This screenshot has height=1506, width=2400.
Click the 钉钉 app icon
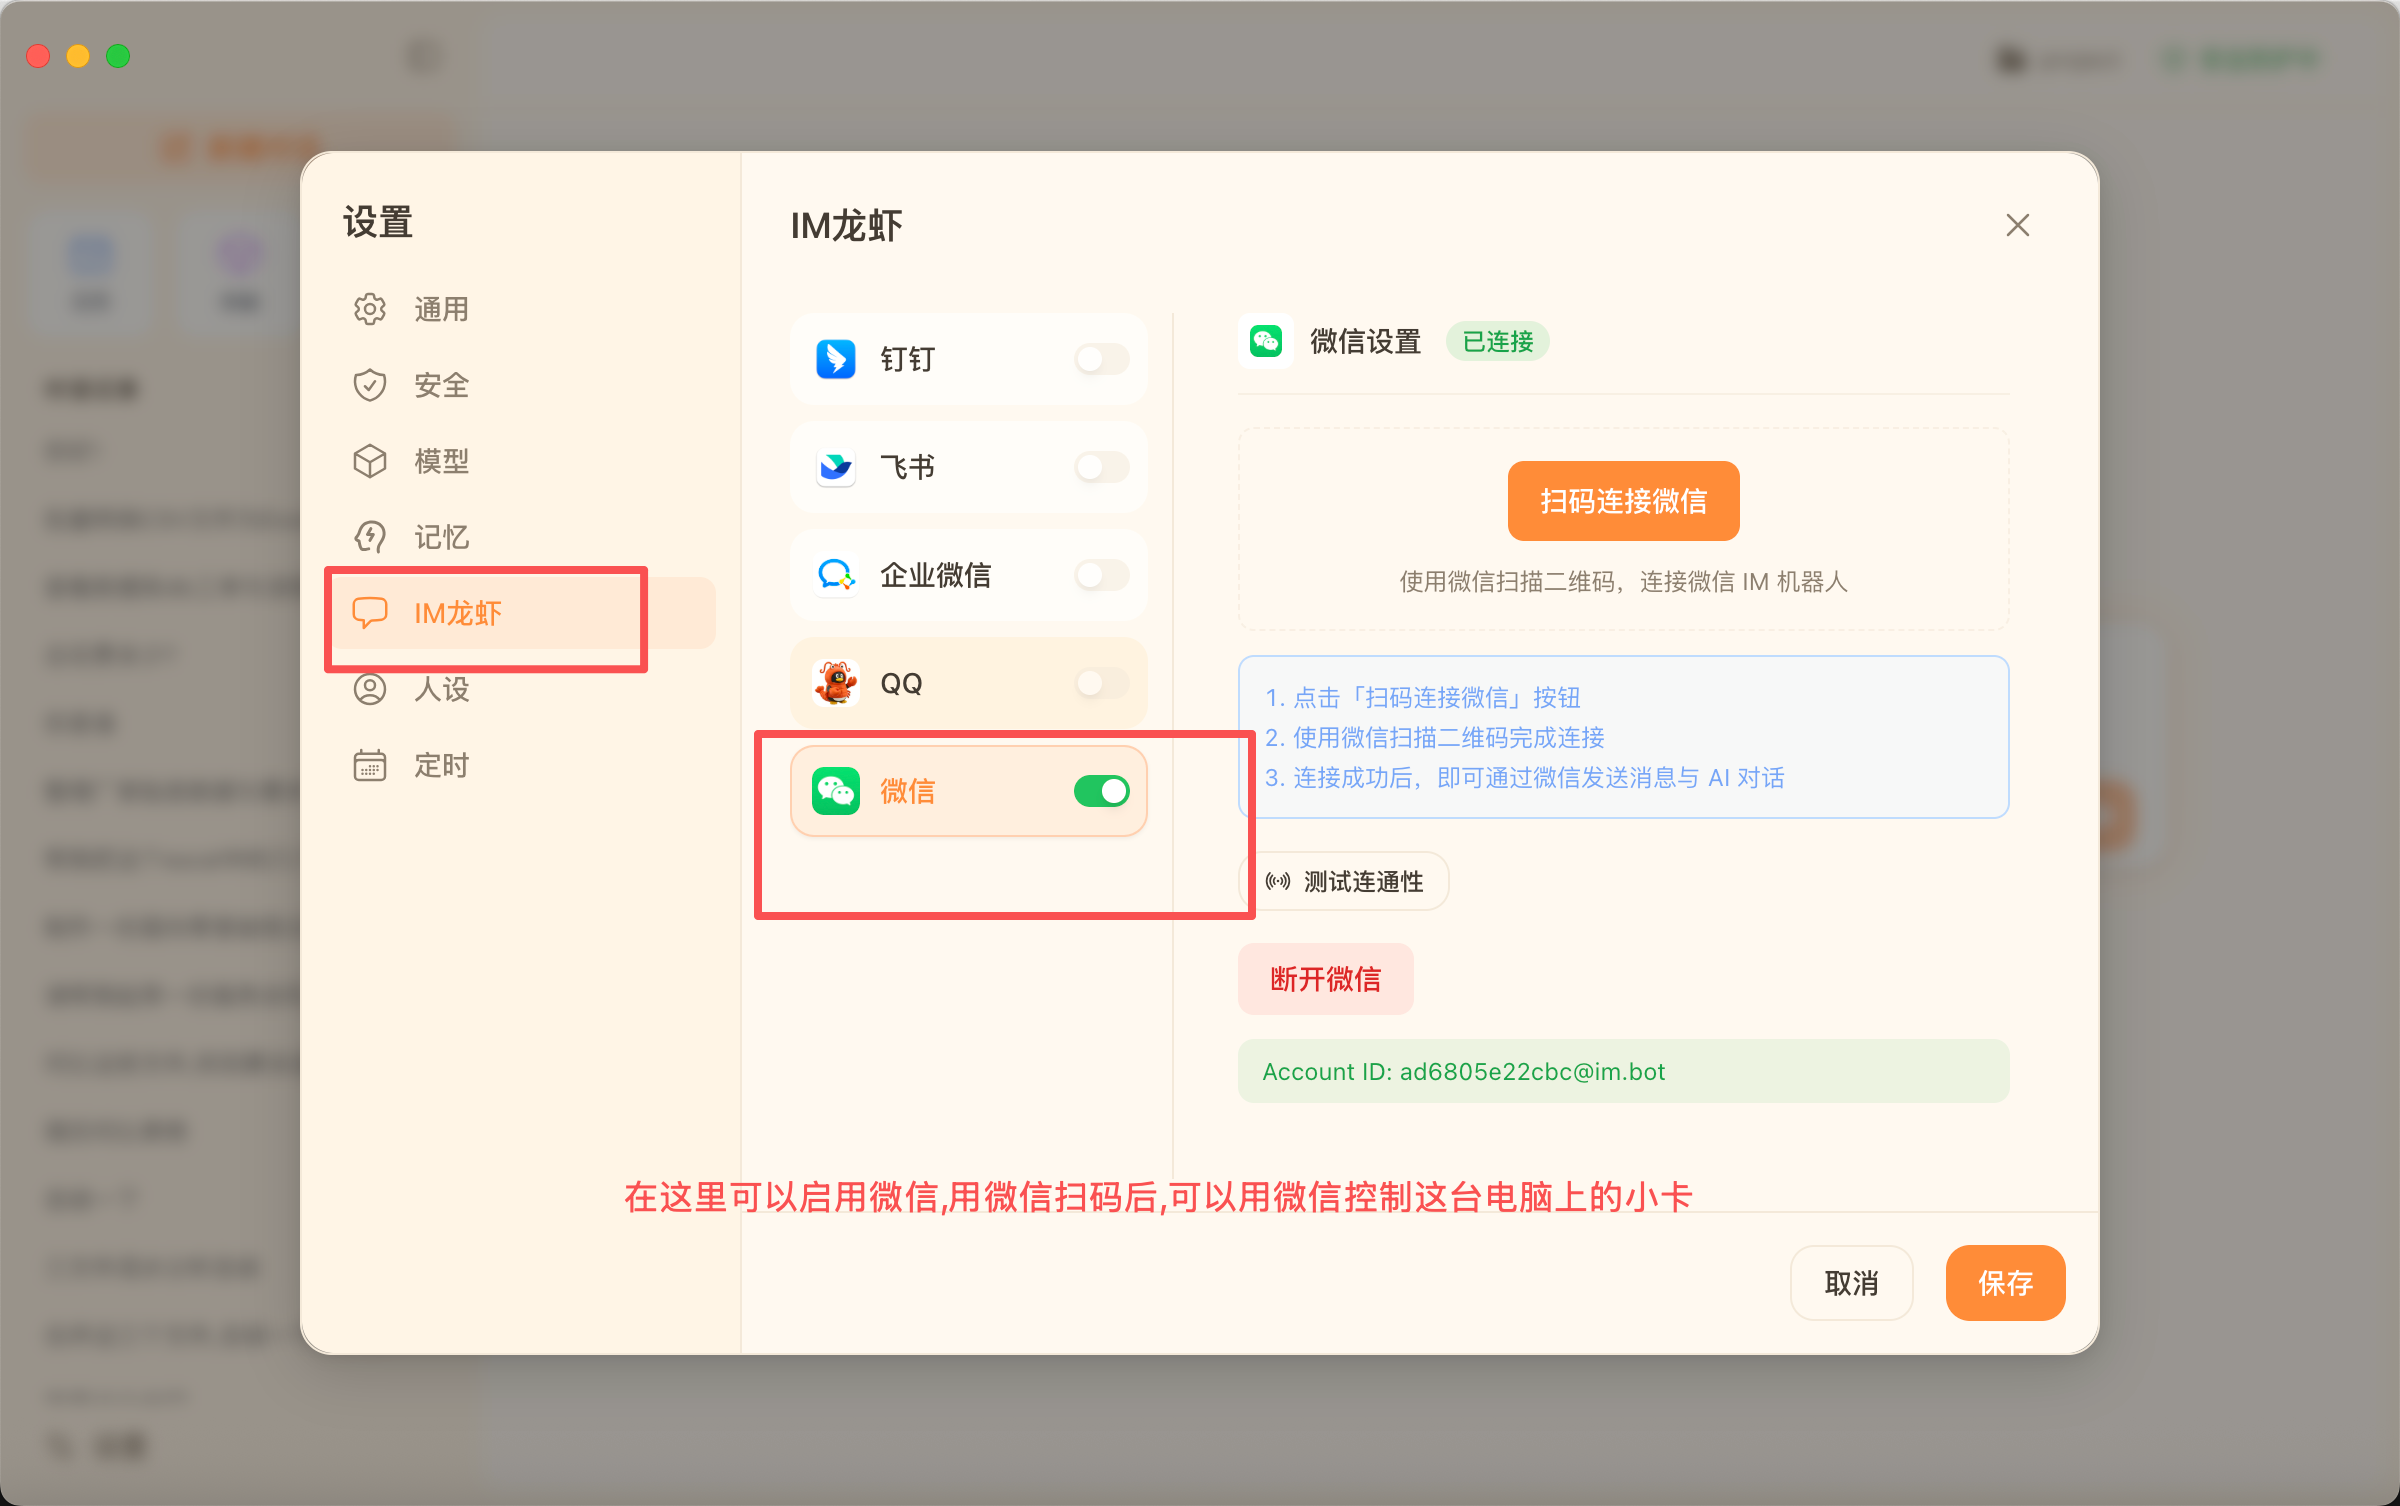coord(835,360)
